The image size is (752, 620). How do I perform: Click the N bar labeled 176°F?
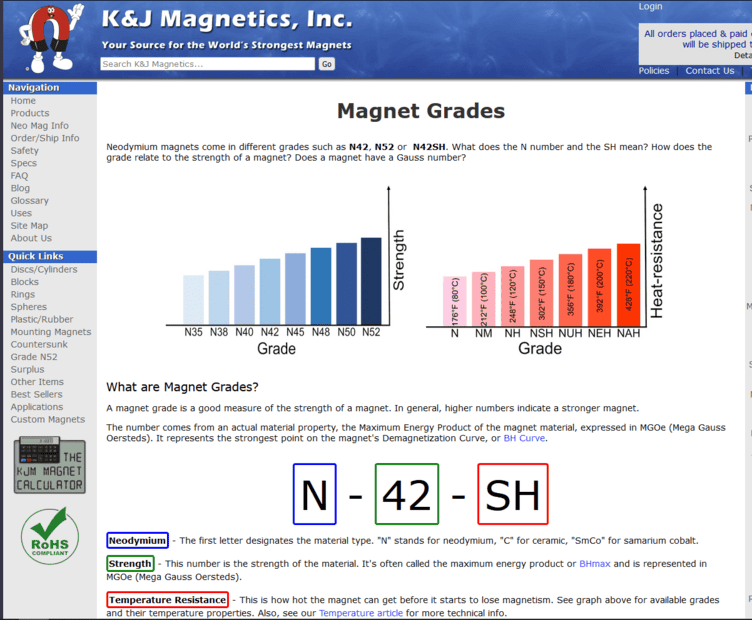455,301
